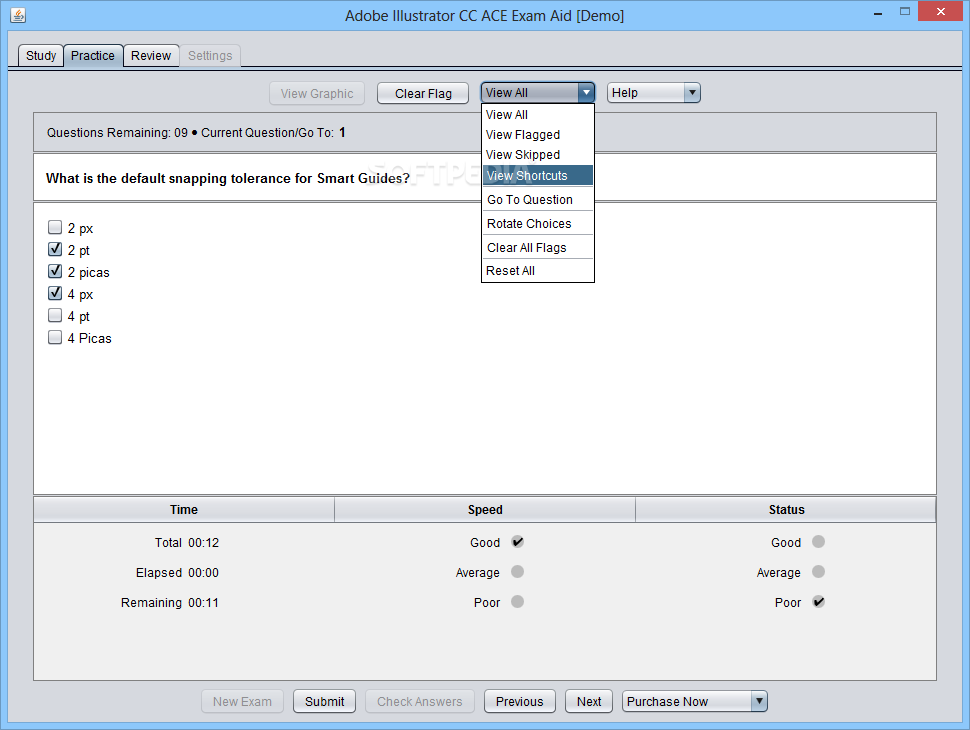Select the Good status indicator
The image size is (970, 730).
(818, 542)
